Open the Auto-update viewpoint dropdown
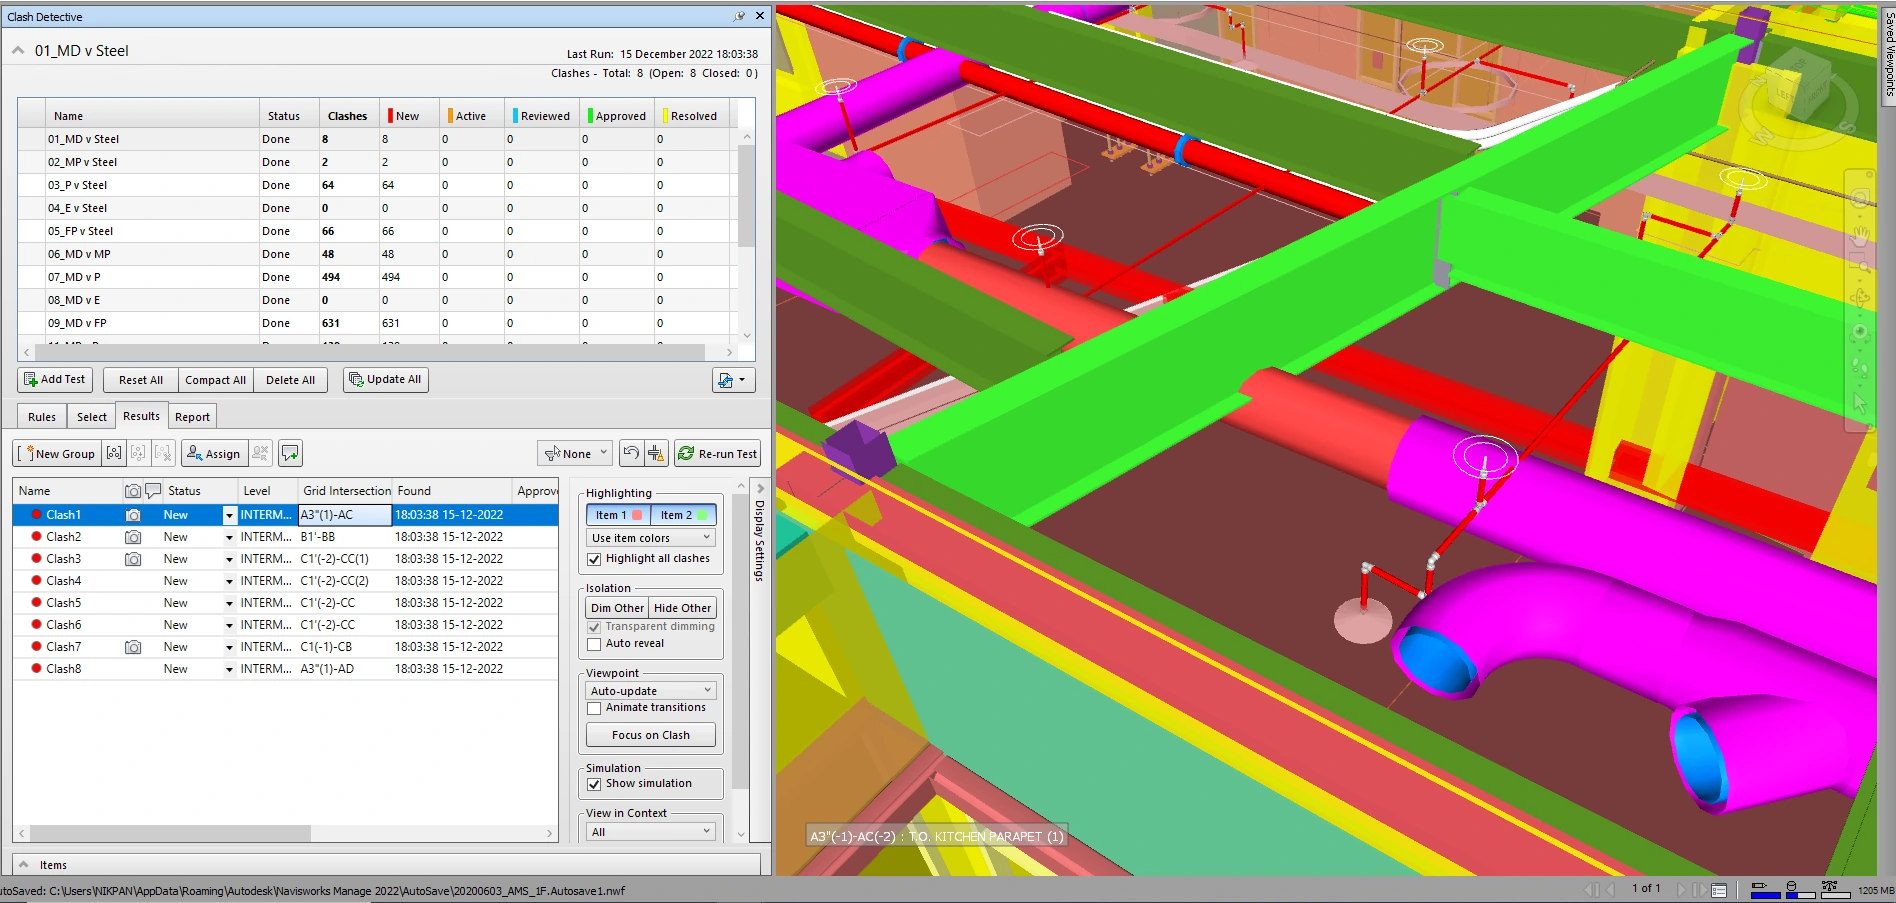Viewport: 1896px width, 903px height. (x=651, y=691)
